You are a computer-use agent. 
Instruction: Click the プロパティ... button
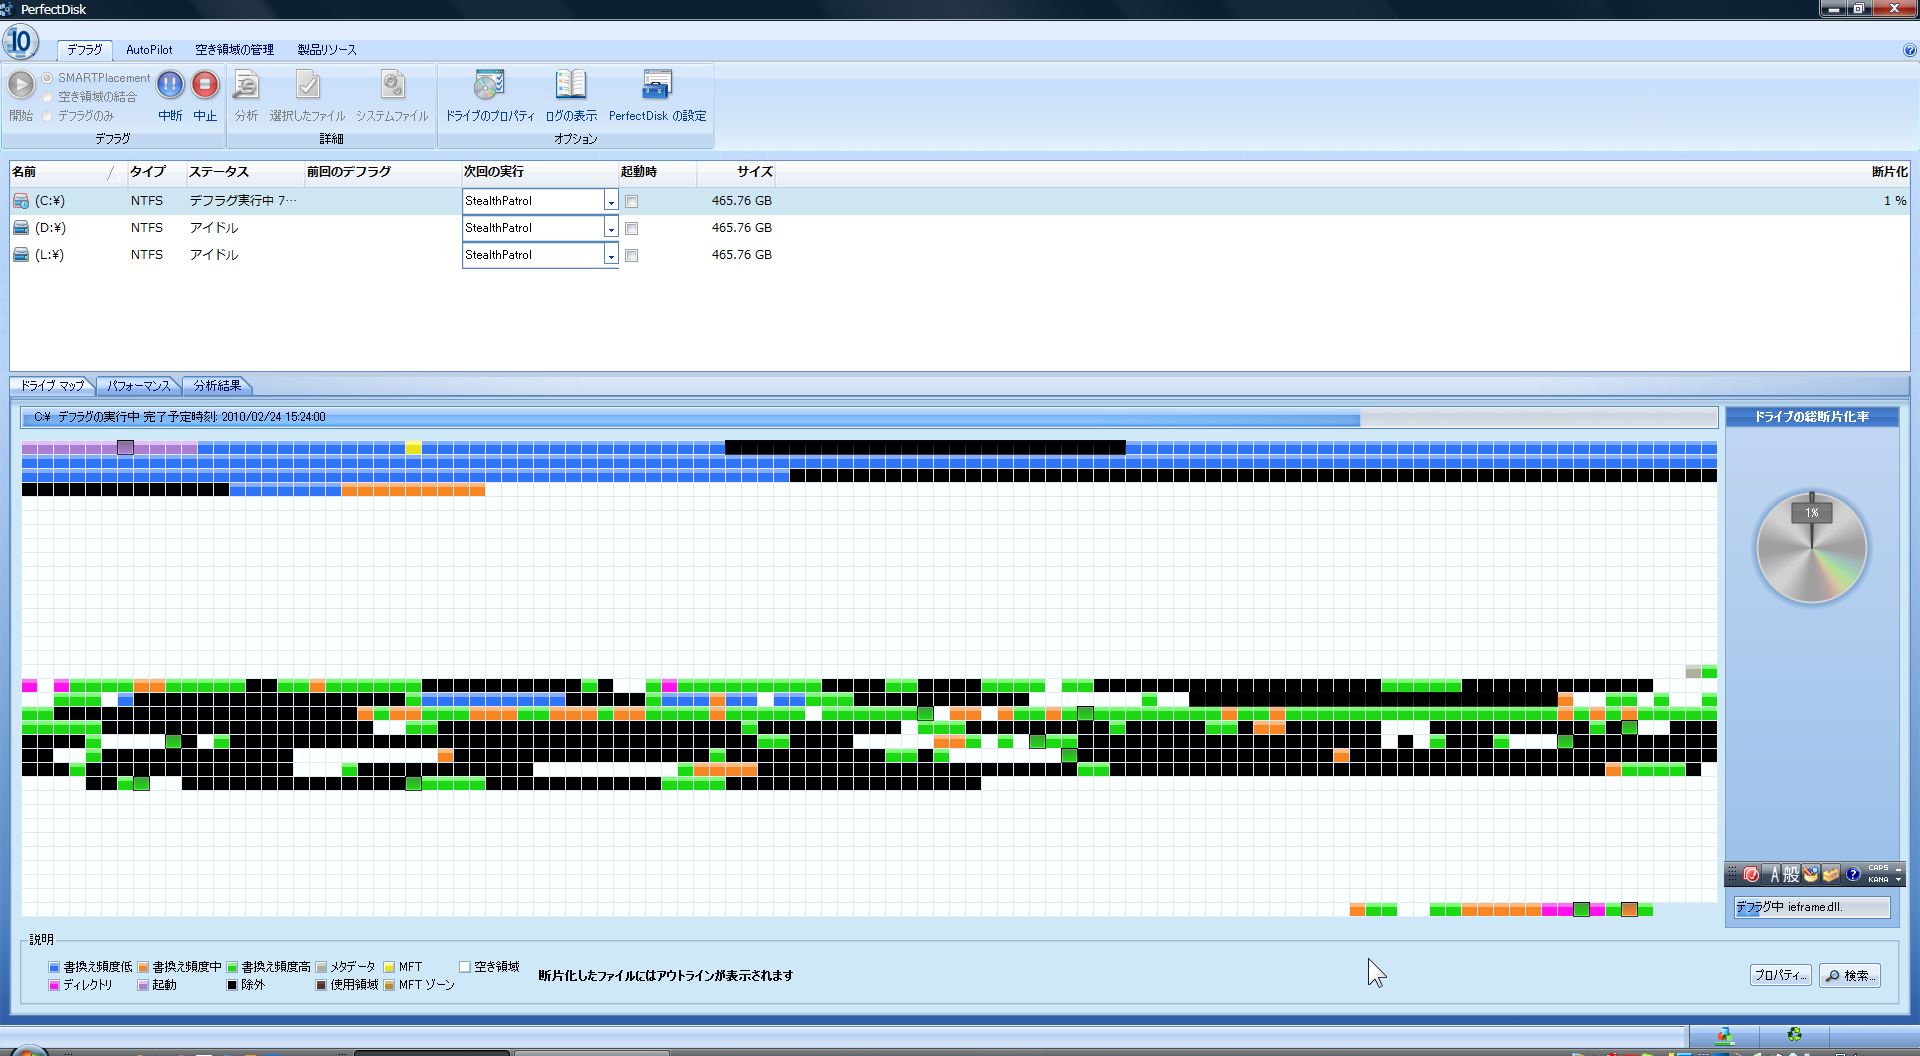tap(1780, 975)
